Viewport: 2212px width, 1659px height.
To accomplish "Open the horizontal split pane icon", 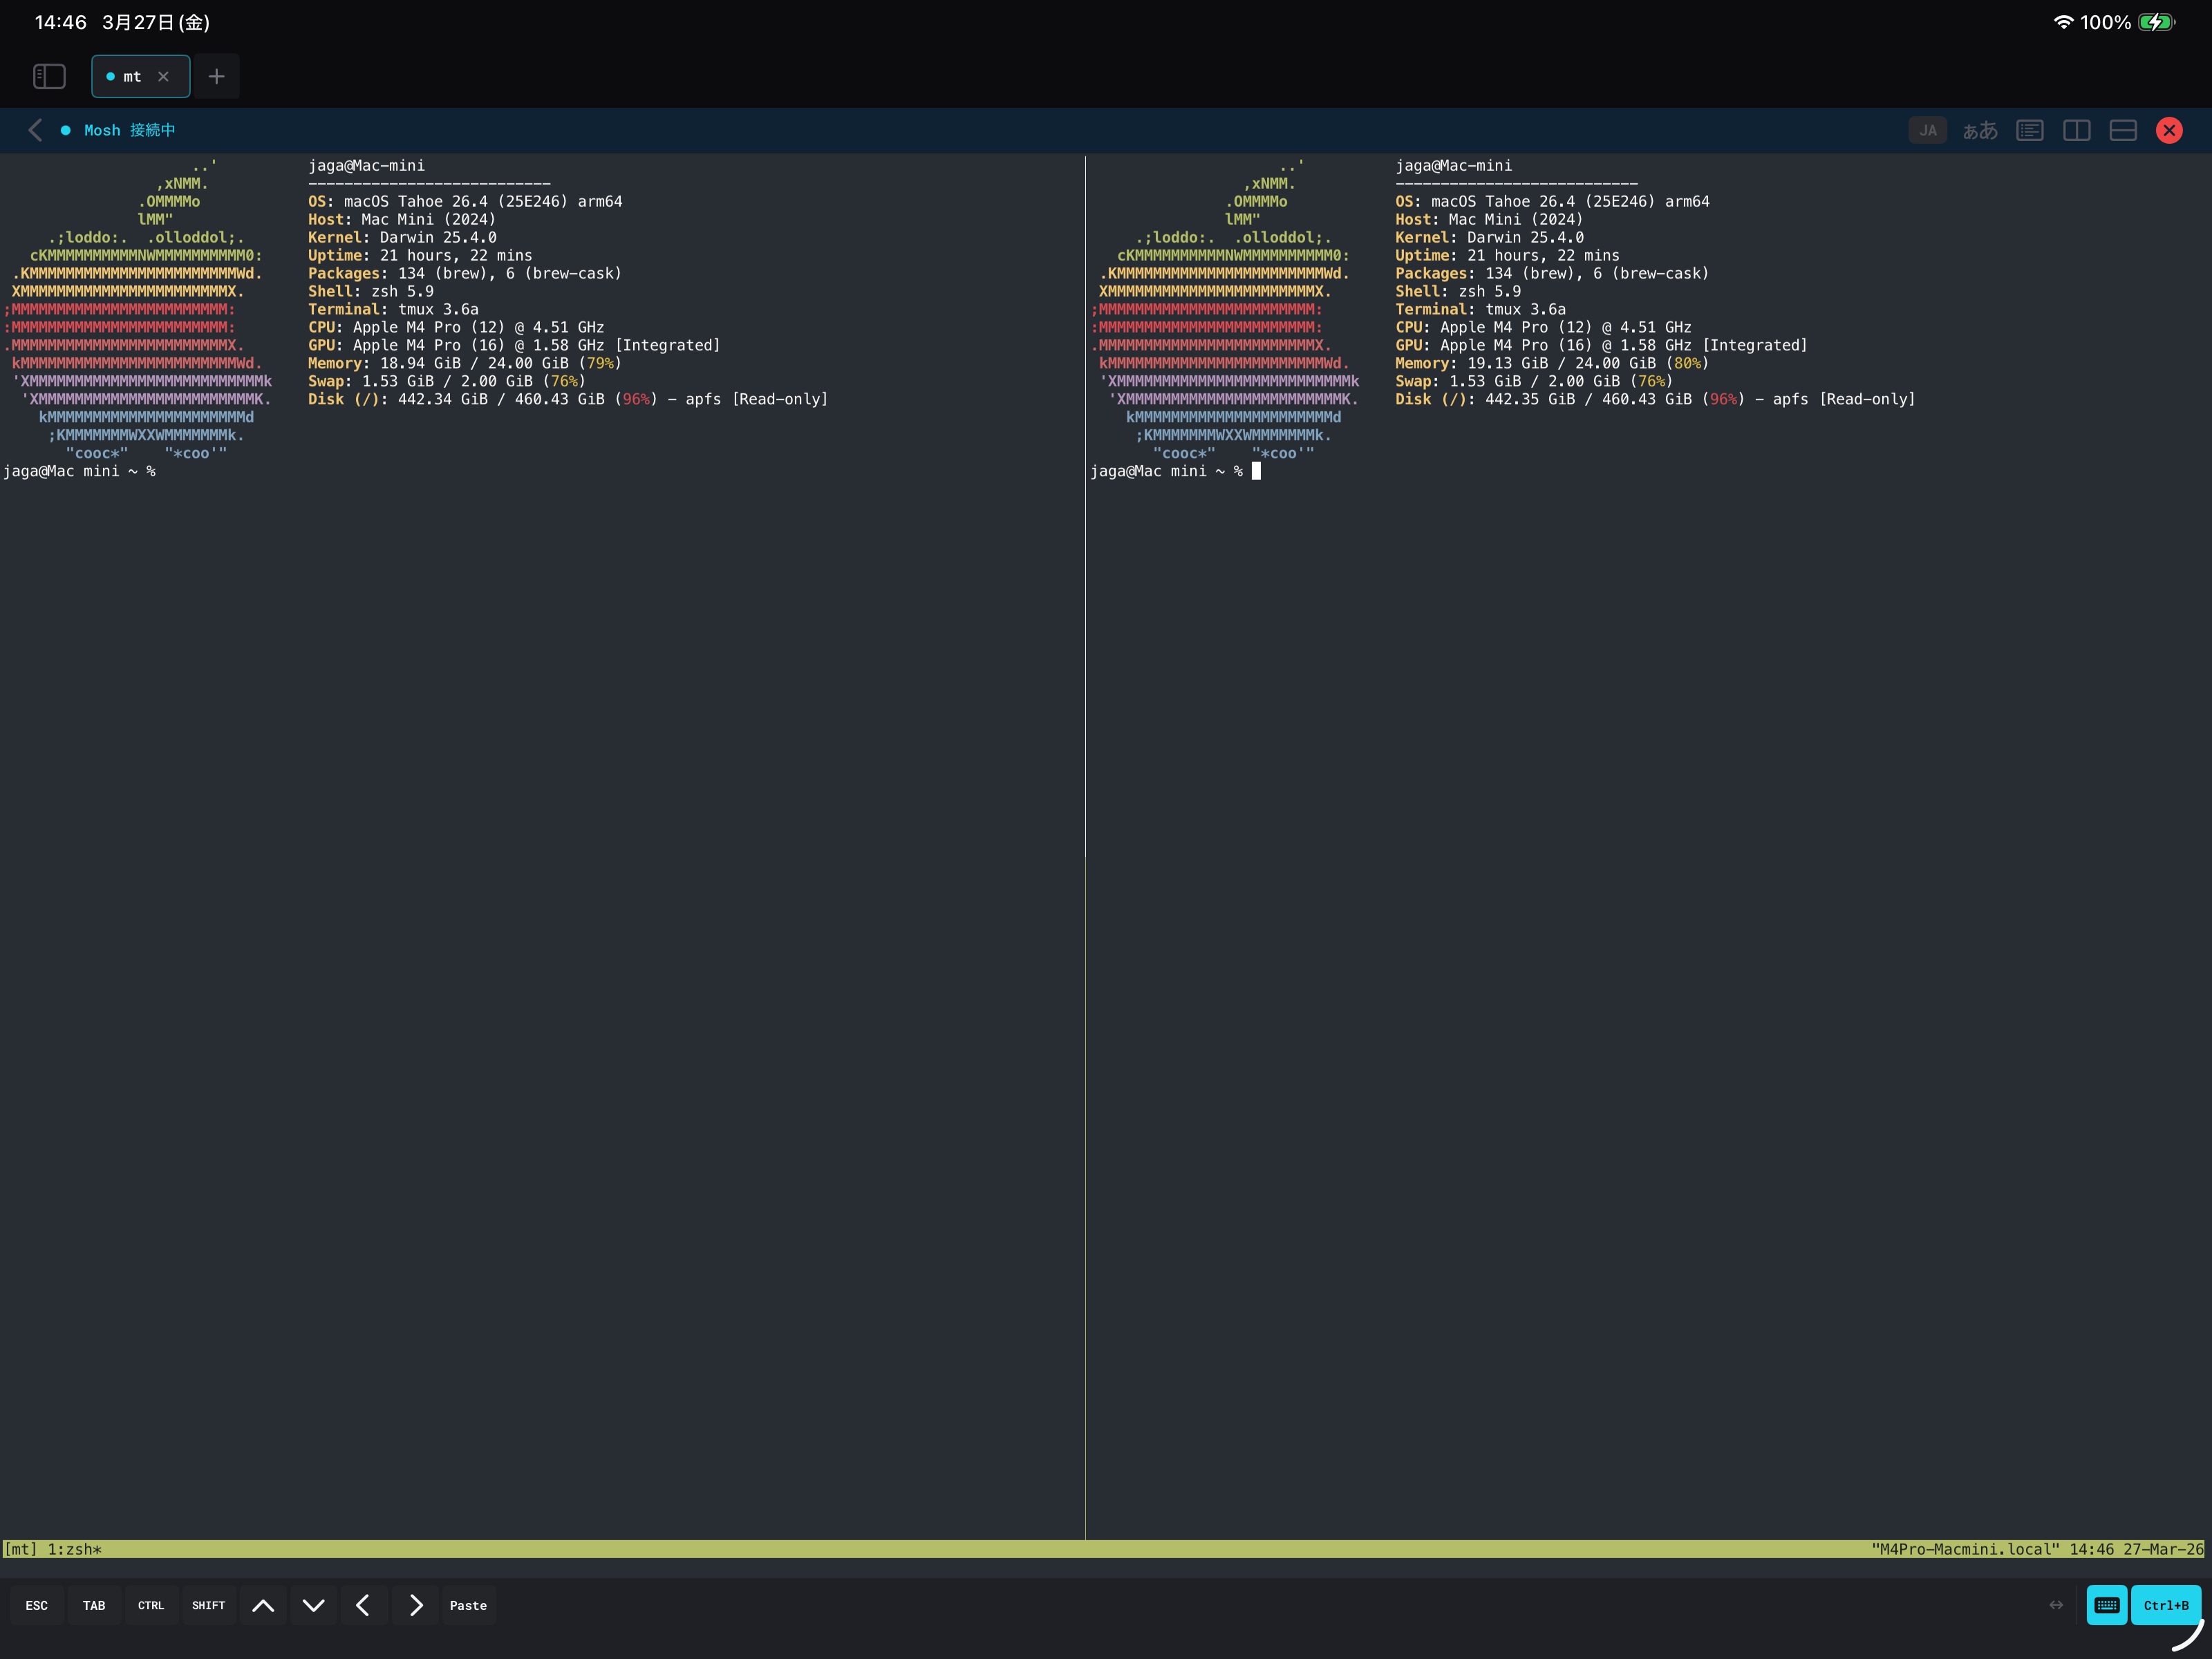I will point(2124,130).
